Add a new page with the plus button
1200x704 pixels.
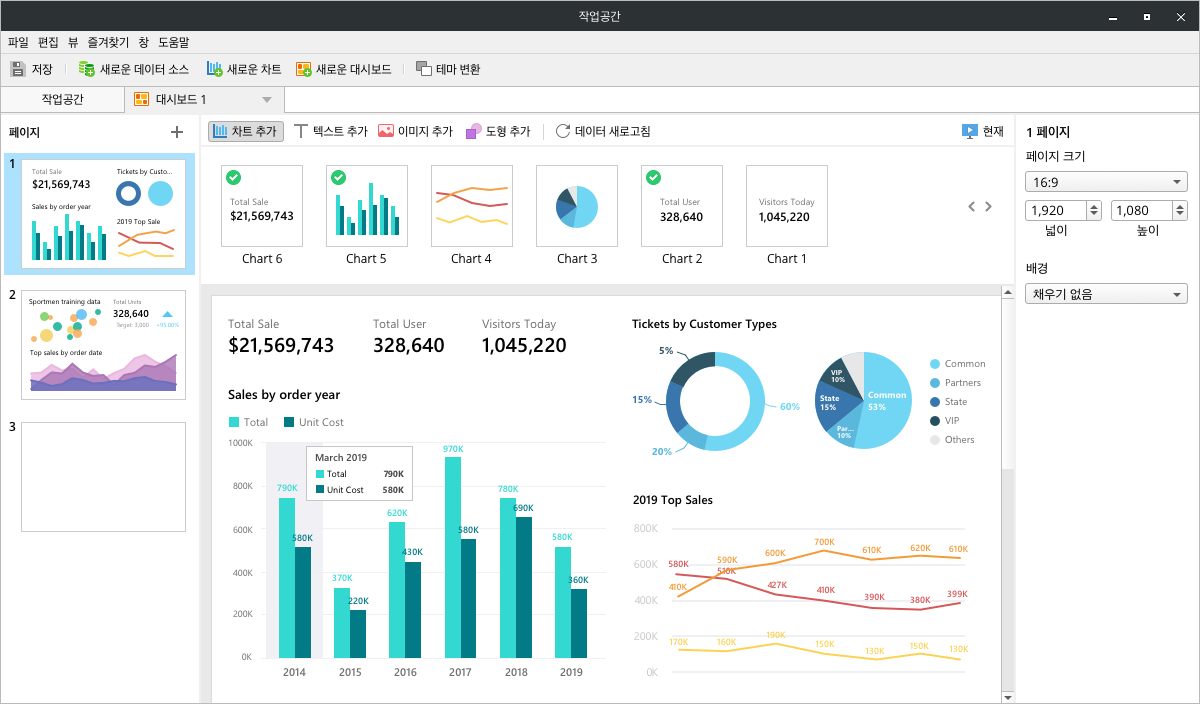176,131
